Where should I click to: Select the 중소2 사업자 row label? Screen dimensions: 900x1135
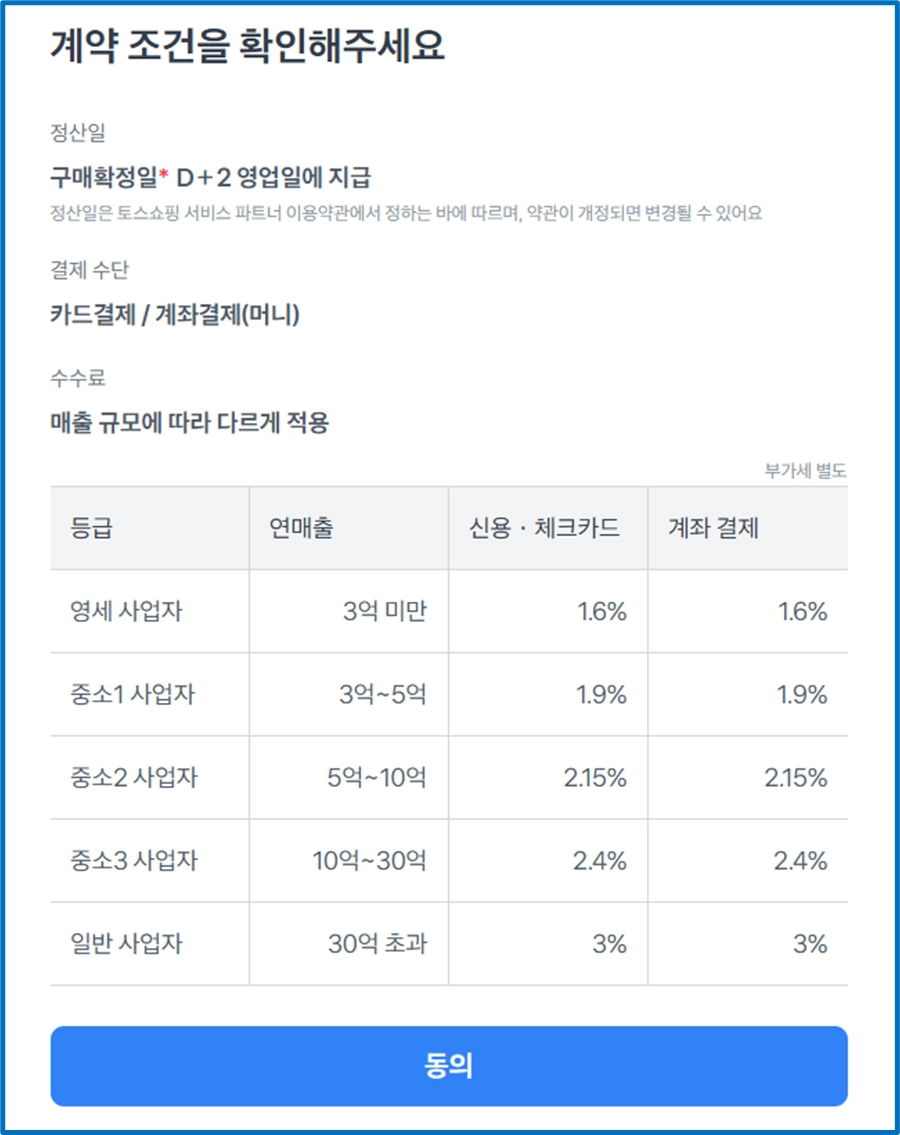[x=134, y=777]
